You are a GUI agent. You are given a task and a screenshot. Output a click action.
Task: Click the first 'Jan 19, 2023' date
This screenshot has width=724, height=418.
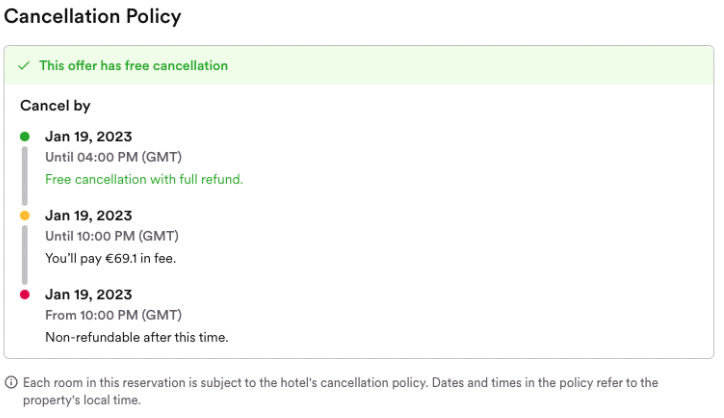pos(89,137)
